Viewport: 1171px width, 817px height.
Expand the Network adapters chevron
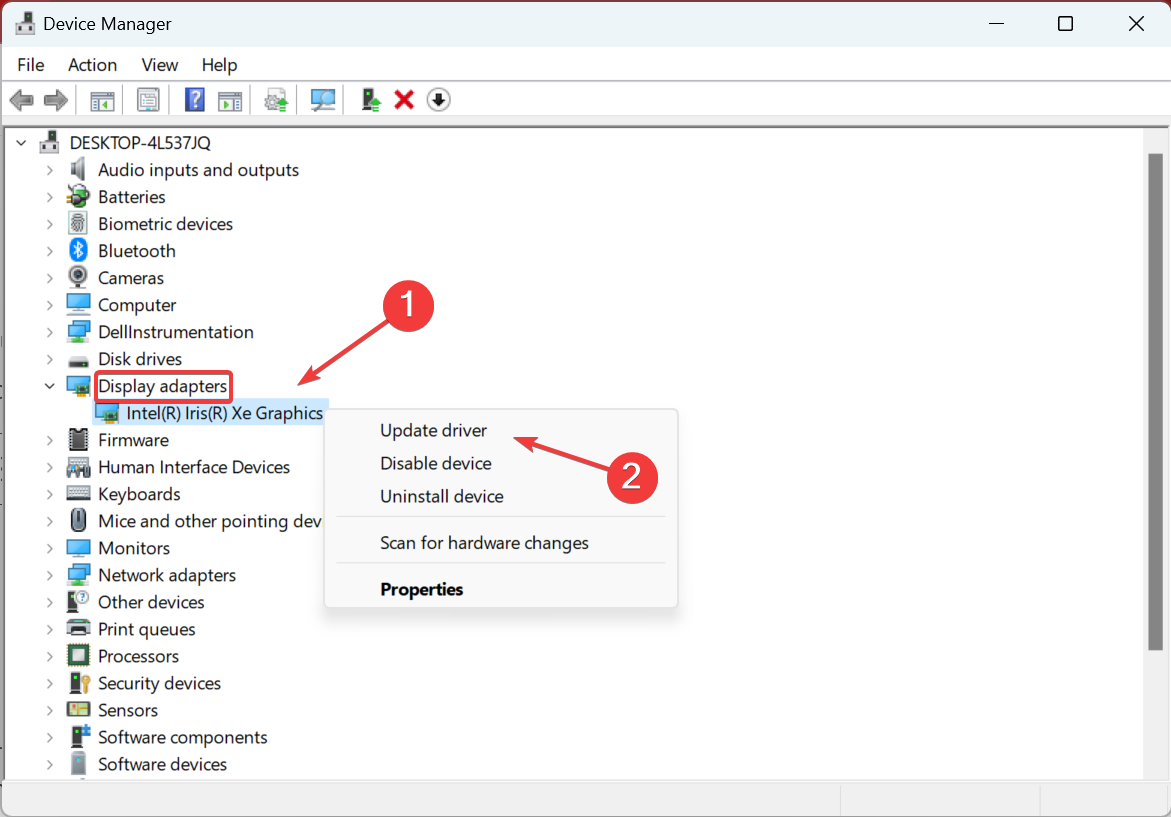[49, 575]
